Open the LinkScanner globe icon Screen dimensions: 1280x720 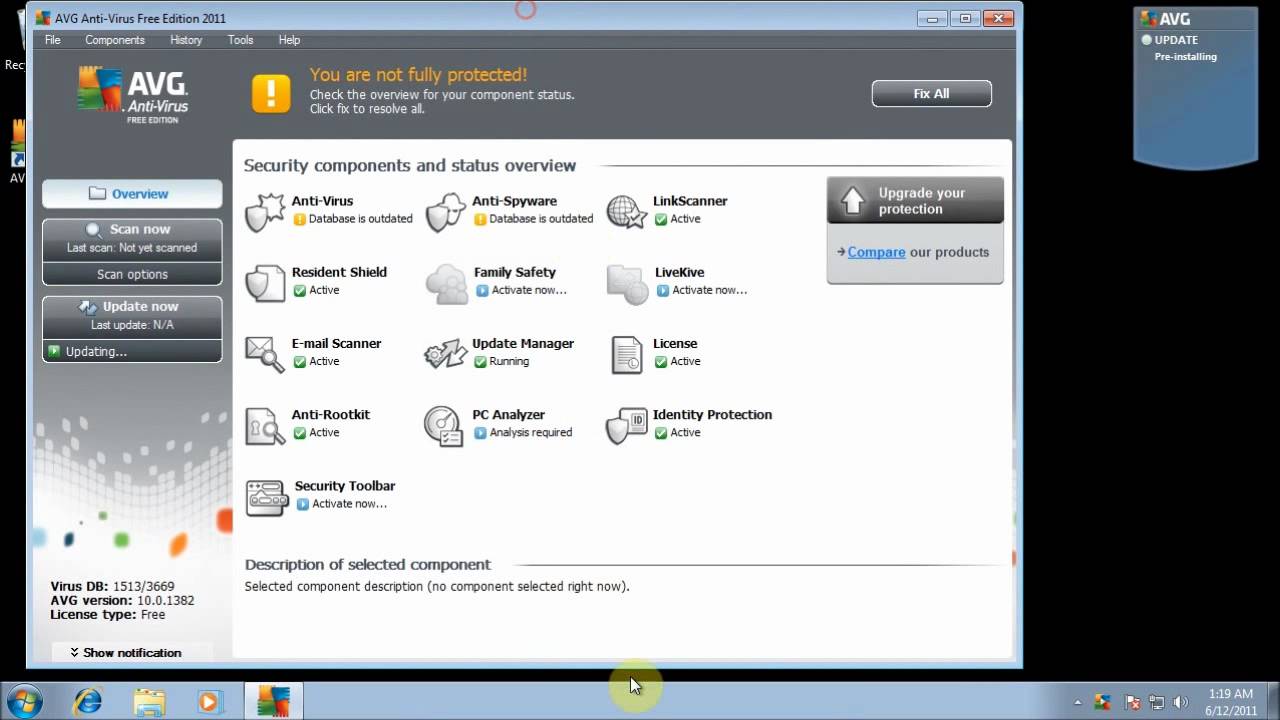[627, 212]
